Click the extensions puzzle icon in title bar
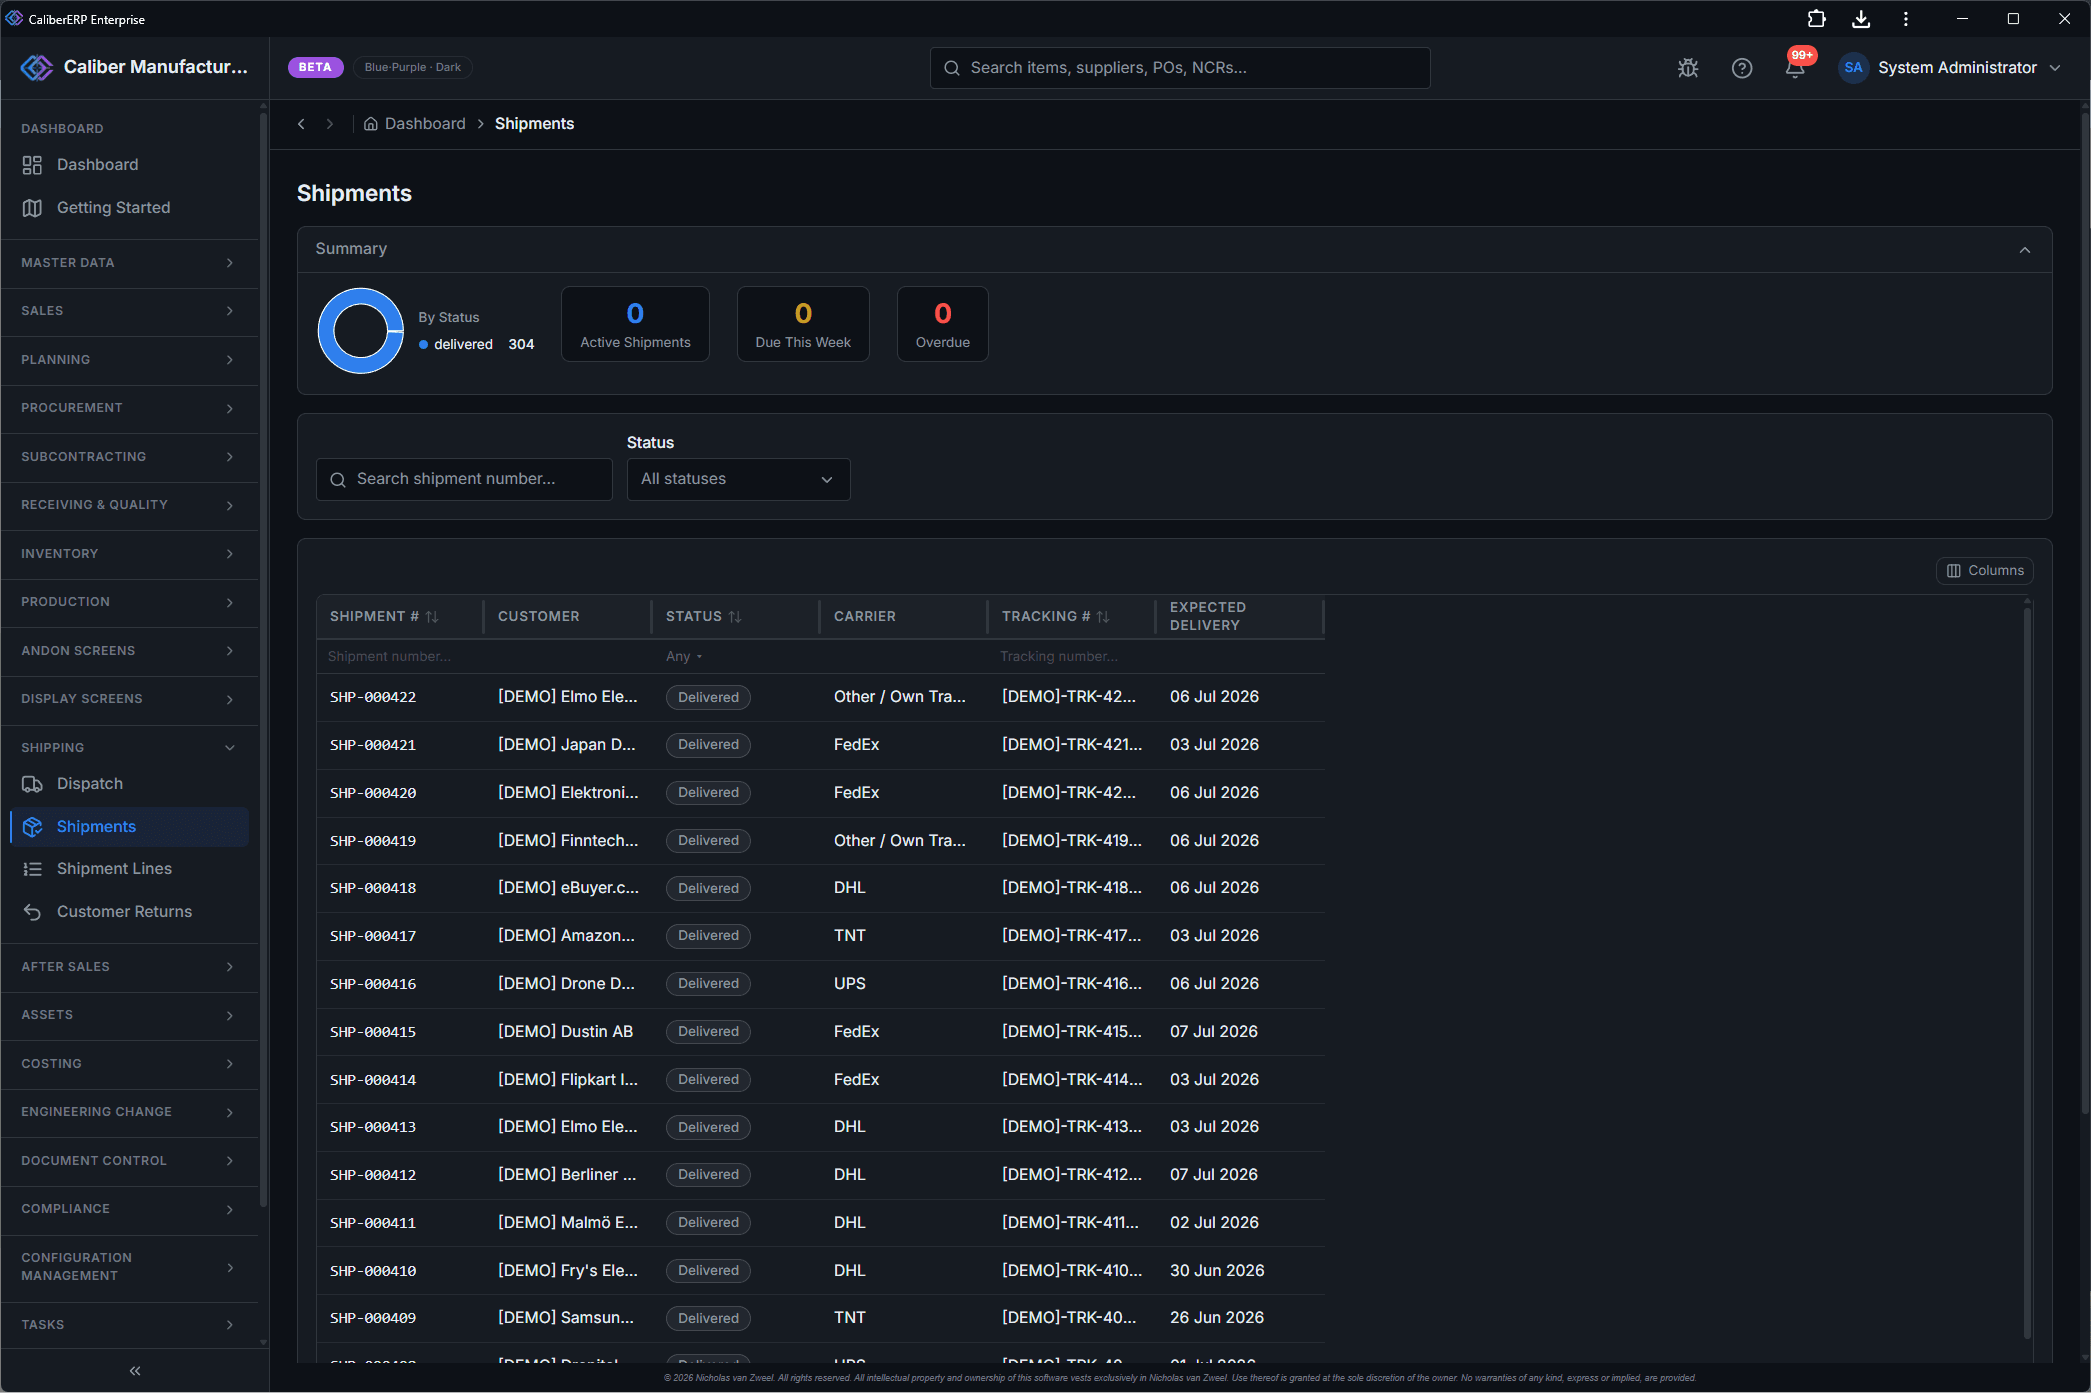Viewport: 2091px width, 1393px height. 1816,19
